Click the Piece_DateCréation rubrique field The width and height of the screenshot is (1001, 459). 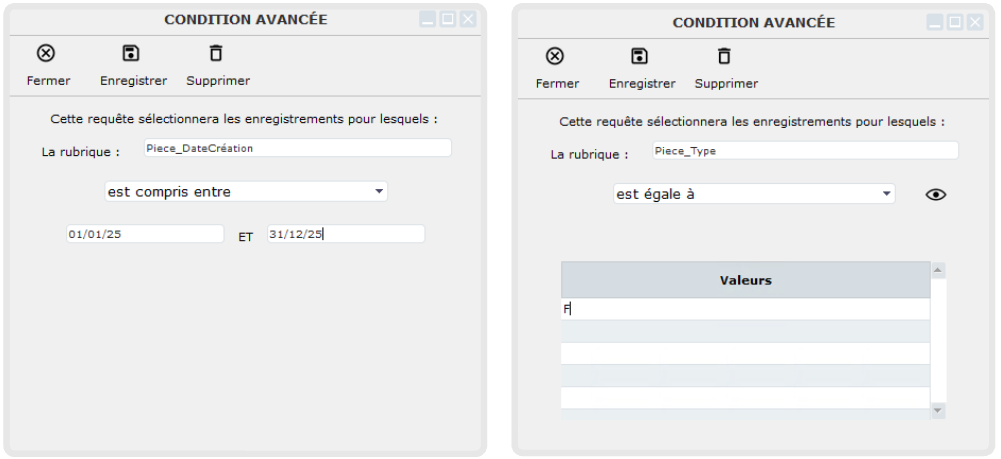click(x=296, y=148)
